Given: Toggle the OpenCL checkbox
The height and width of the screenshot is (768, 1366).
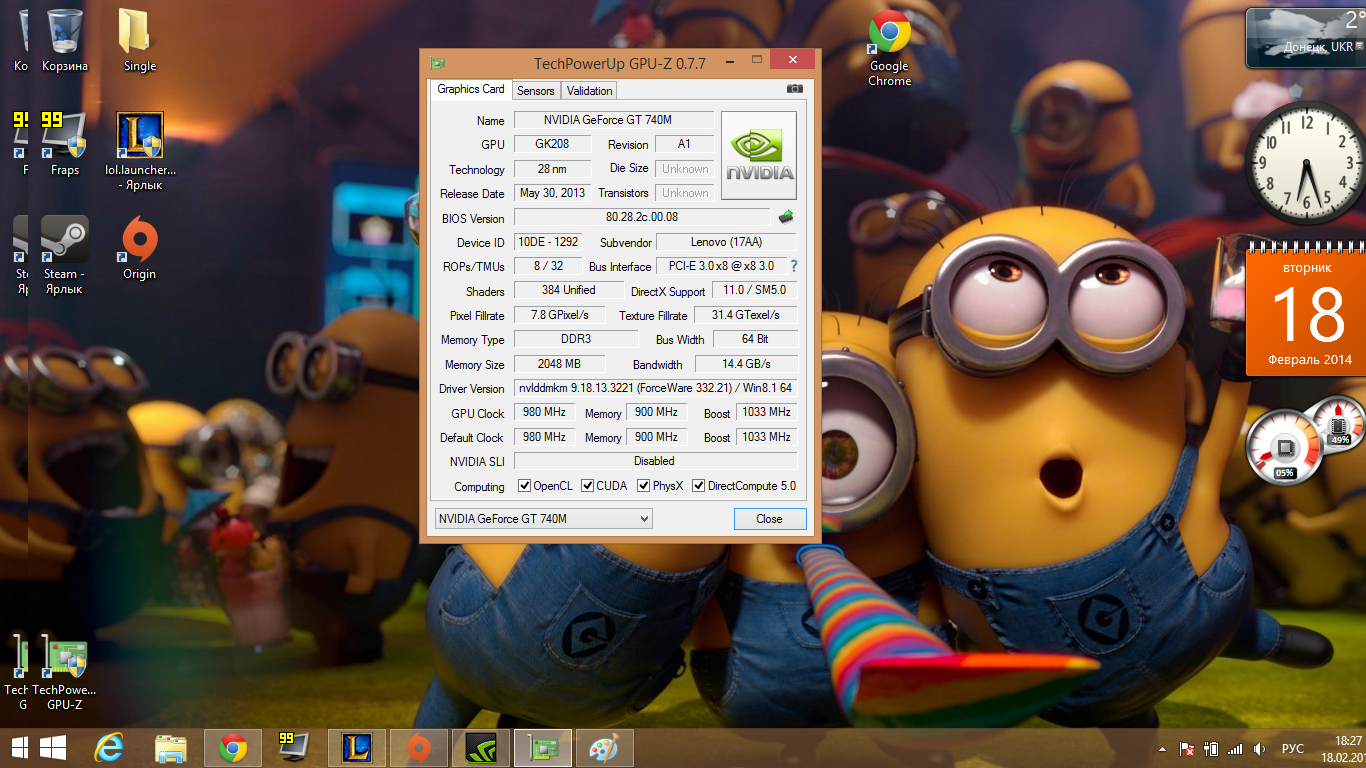Looking at the screenshot, I should click(525, 486).
